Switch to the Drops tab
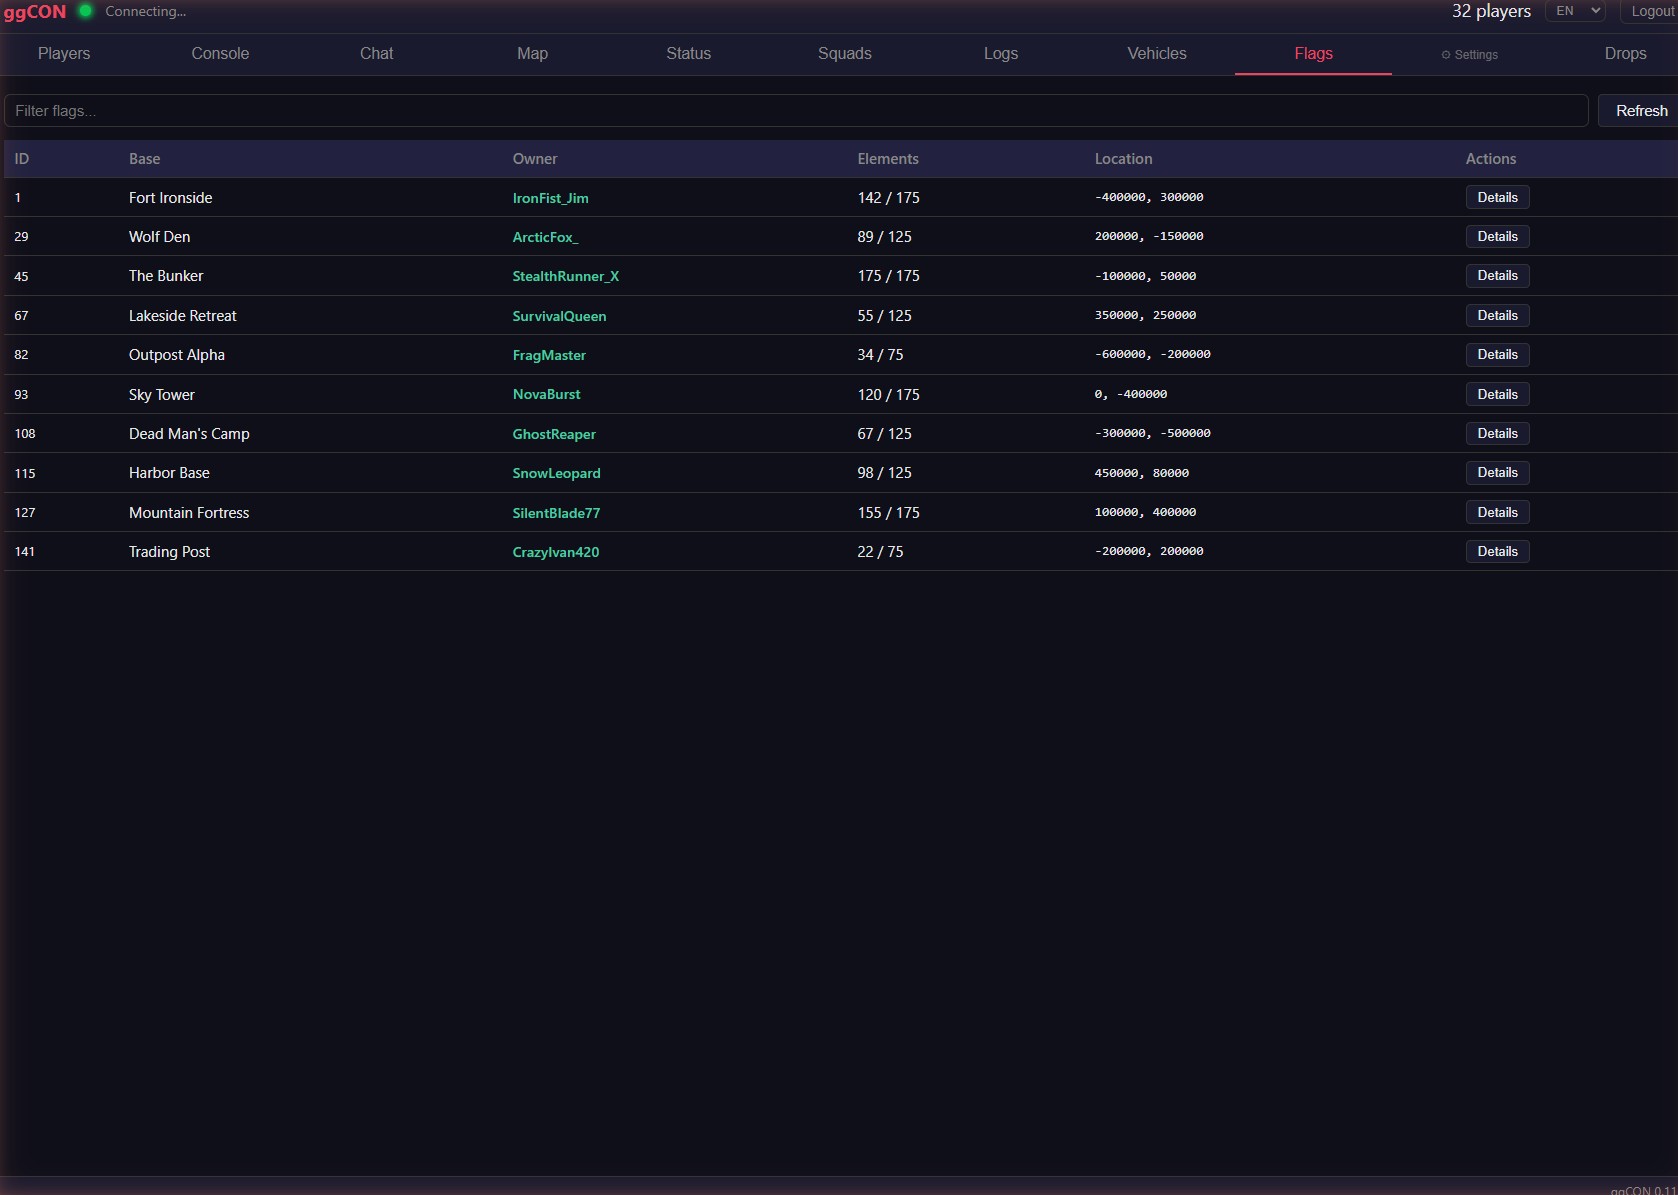The width and height of the screenshot is (1678, 1195). pyautogui.click(x=1625, y=54)
